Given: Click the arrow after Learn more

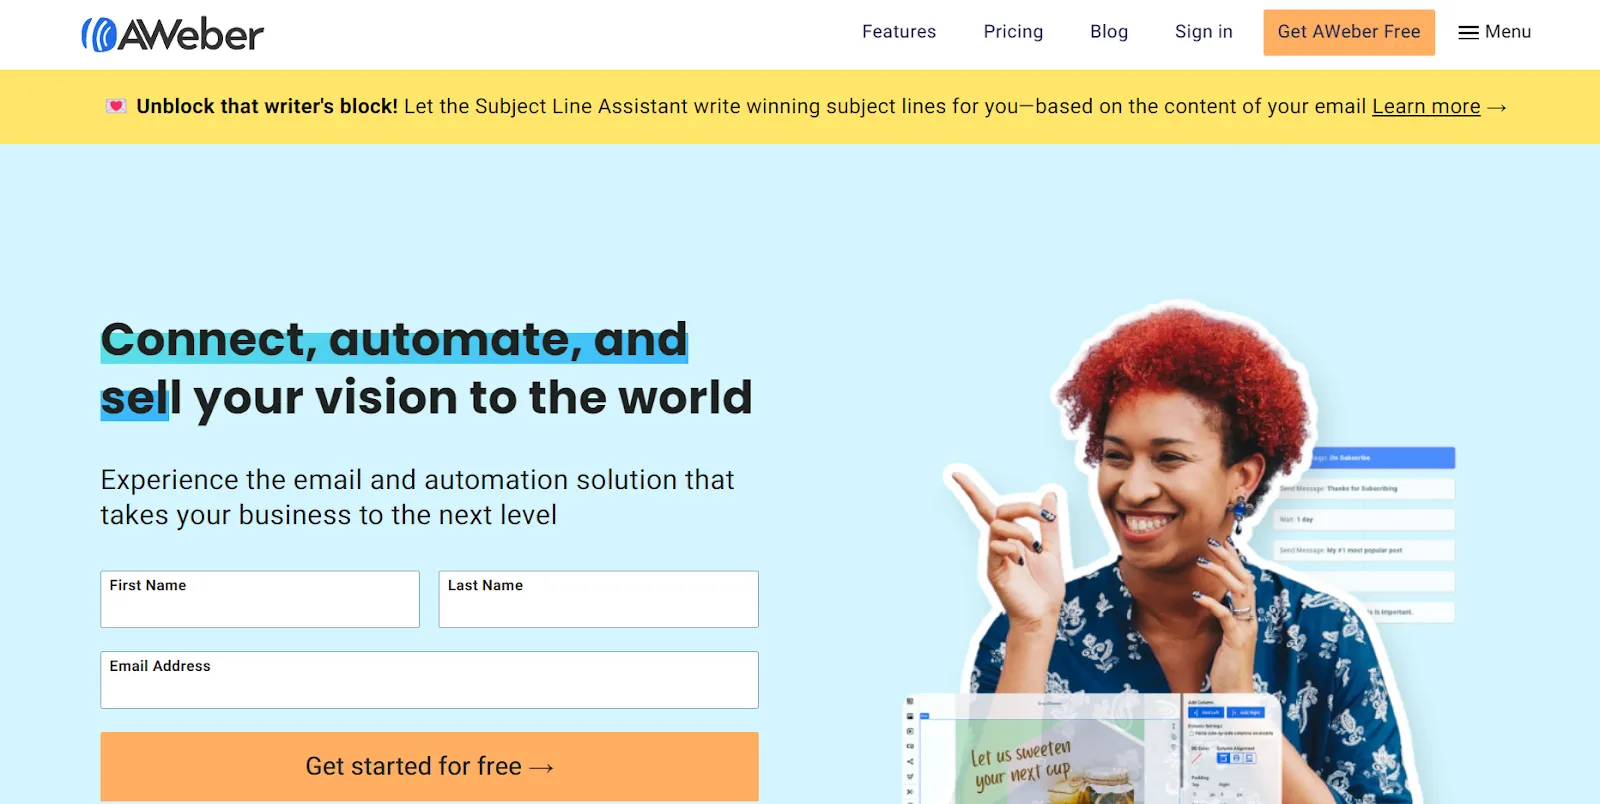Looking at the screenshot, I should (1497, 107).
